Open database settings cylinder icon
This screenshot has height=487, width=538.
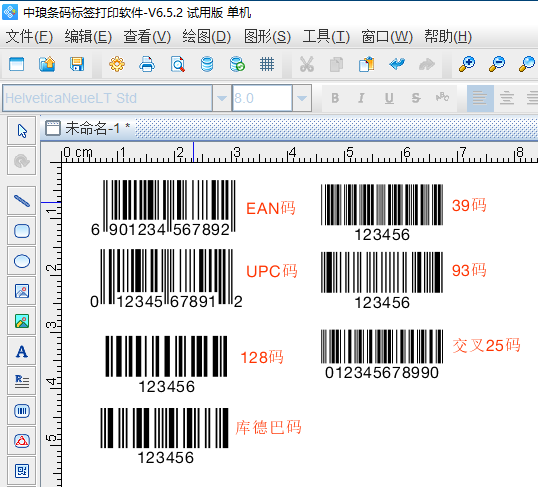(x=207, y=64)
